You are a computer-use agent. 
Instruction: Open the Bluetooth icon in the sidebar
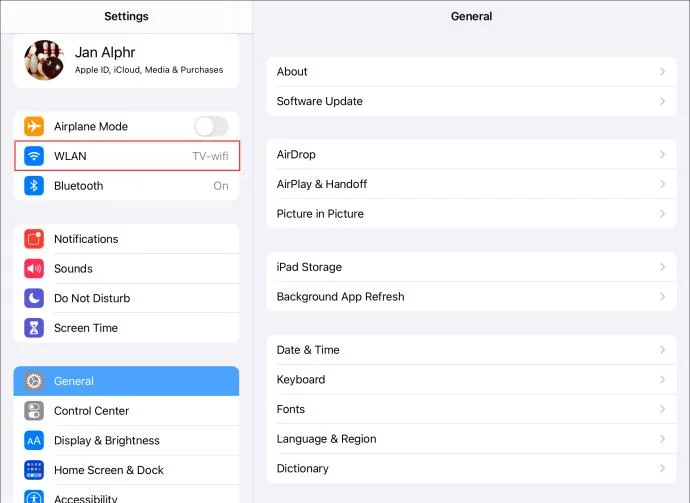(x=34, y=186)
